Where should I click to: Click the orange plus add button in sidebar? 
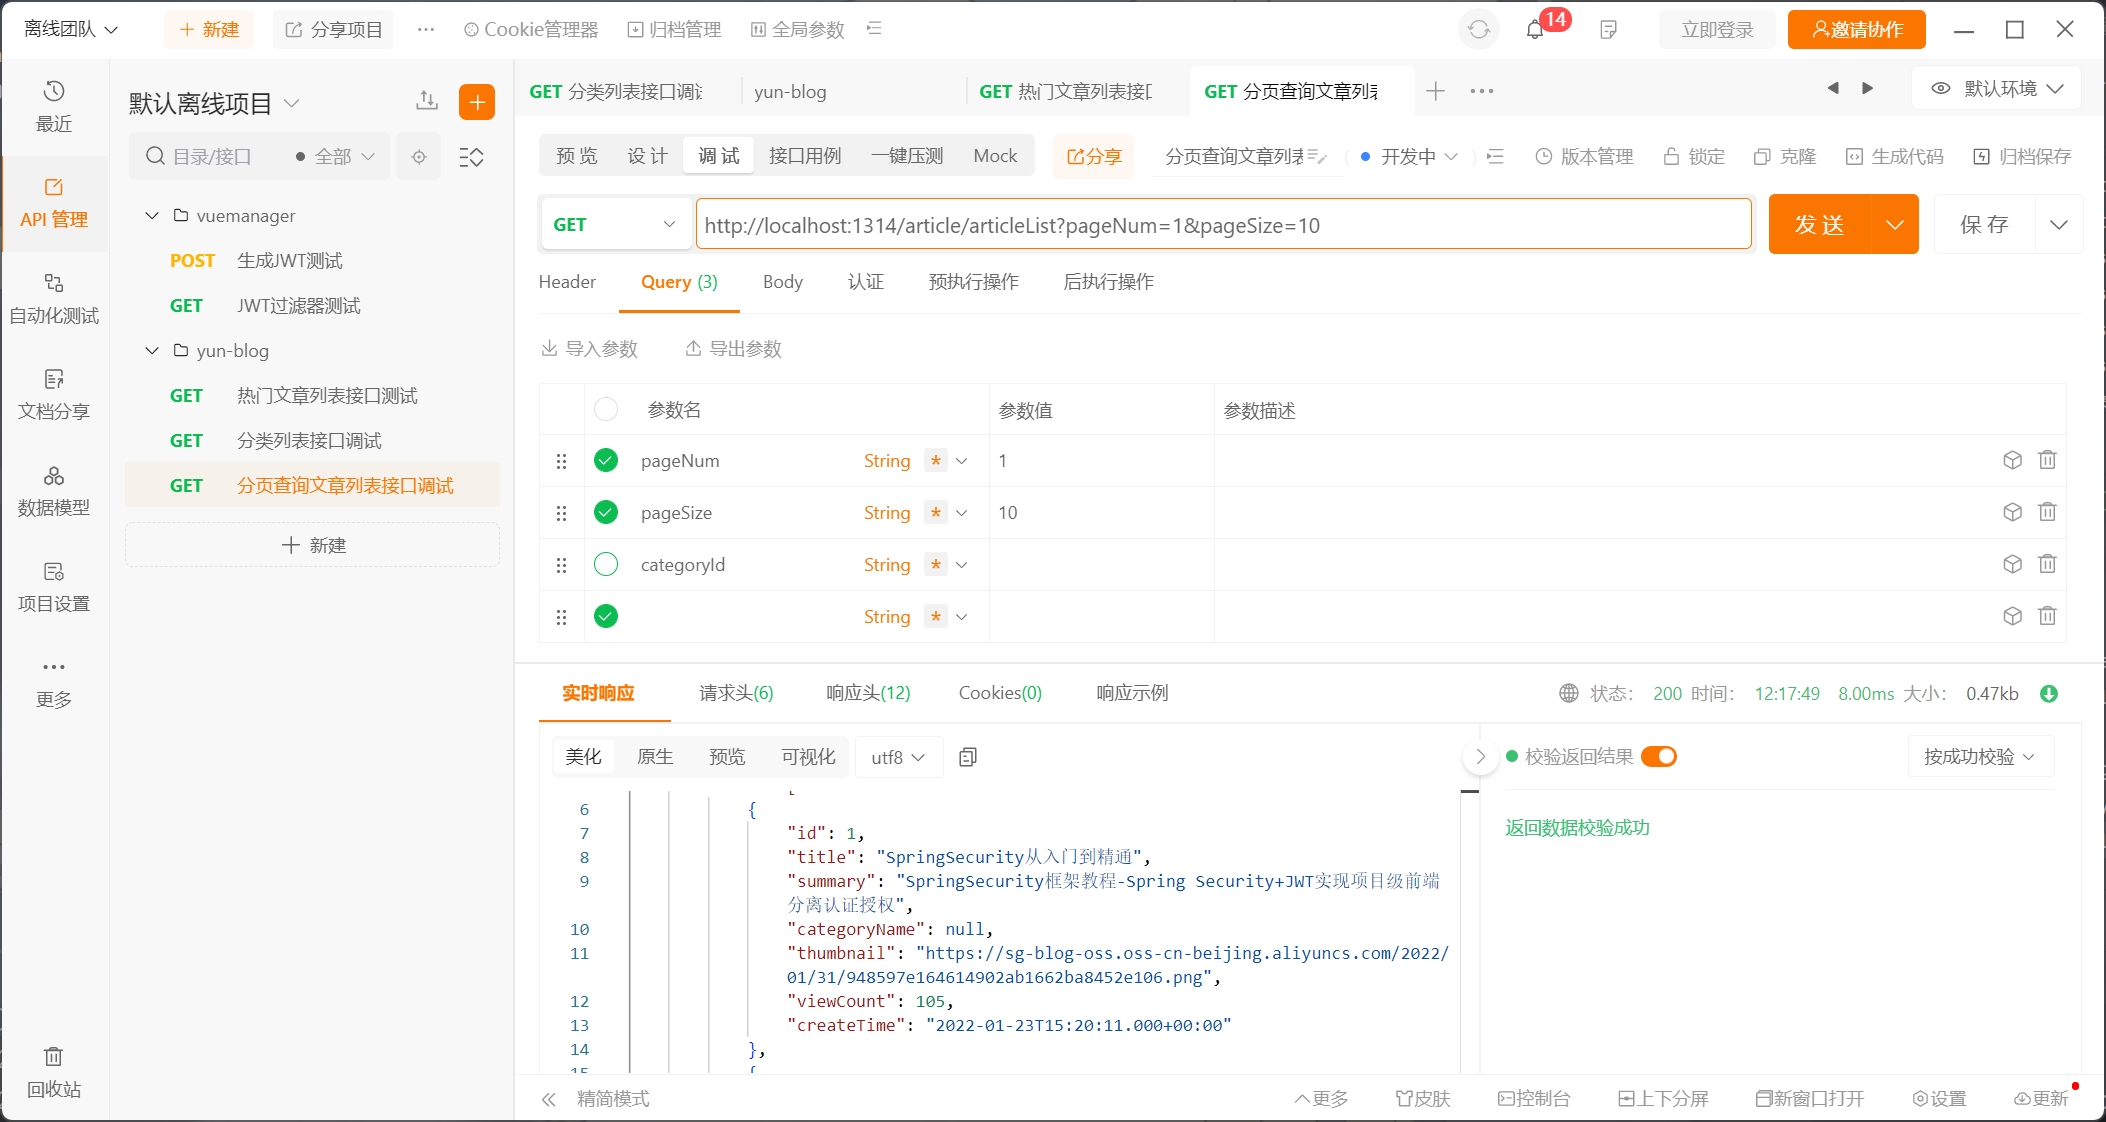(477, 102)
